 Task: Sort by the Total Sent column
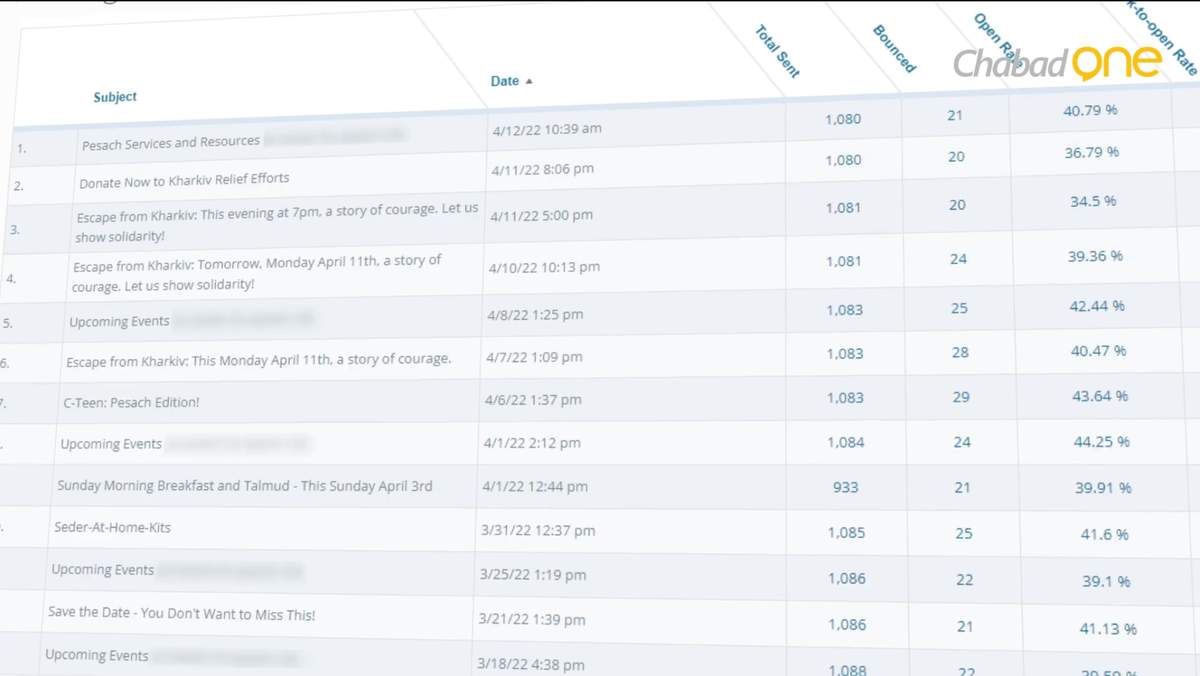777,51
